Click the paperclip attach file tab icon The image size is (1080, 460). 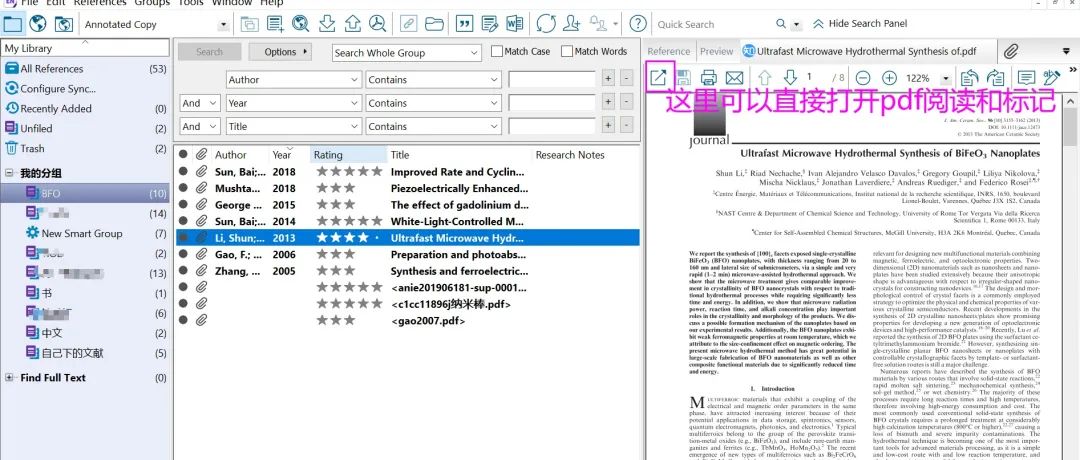tap(1010, 51)
